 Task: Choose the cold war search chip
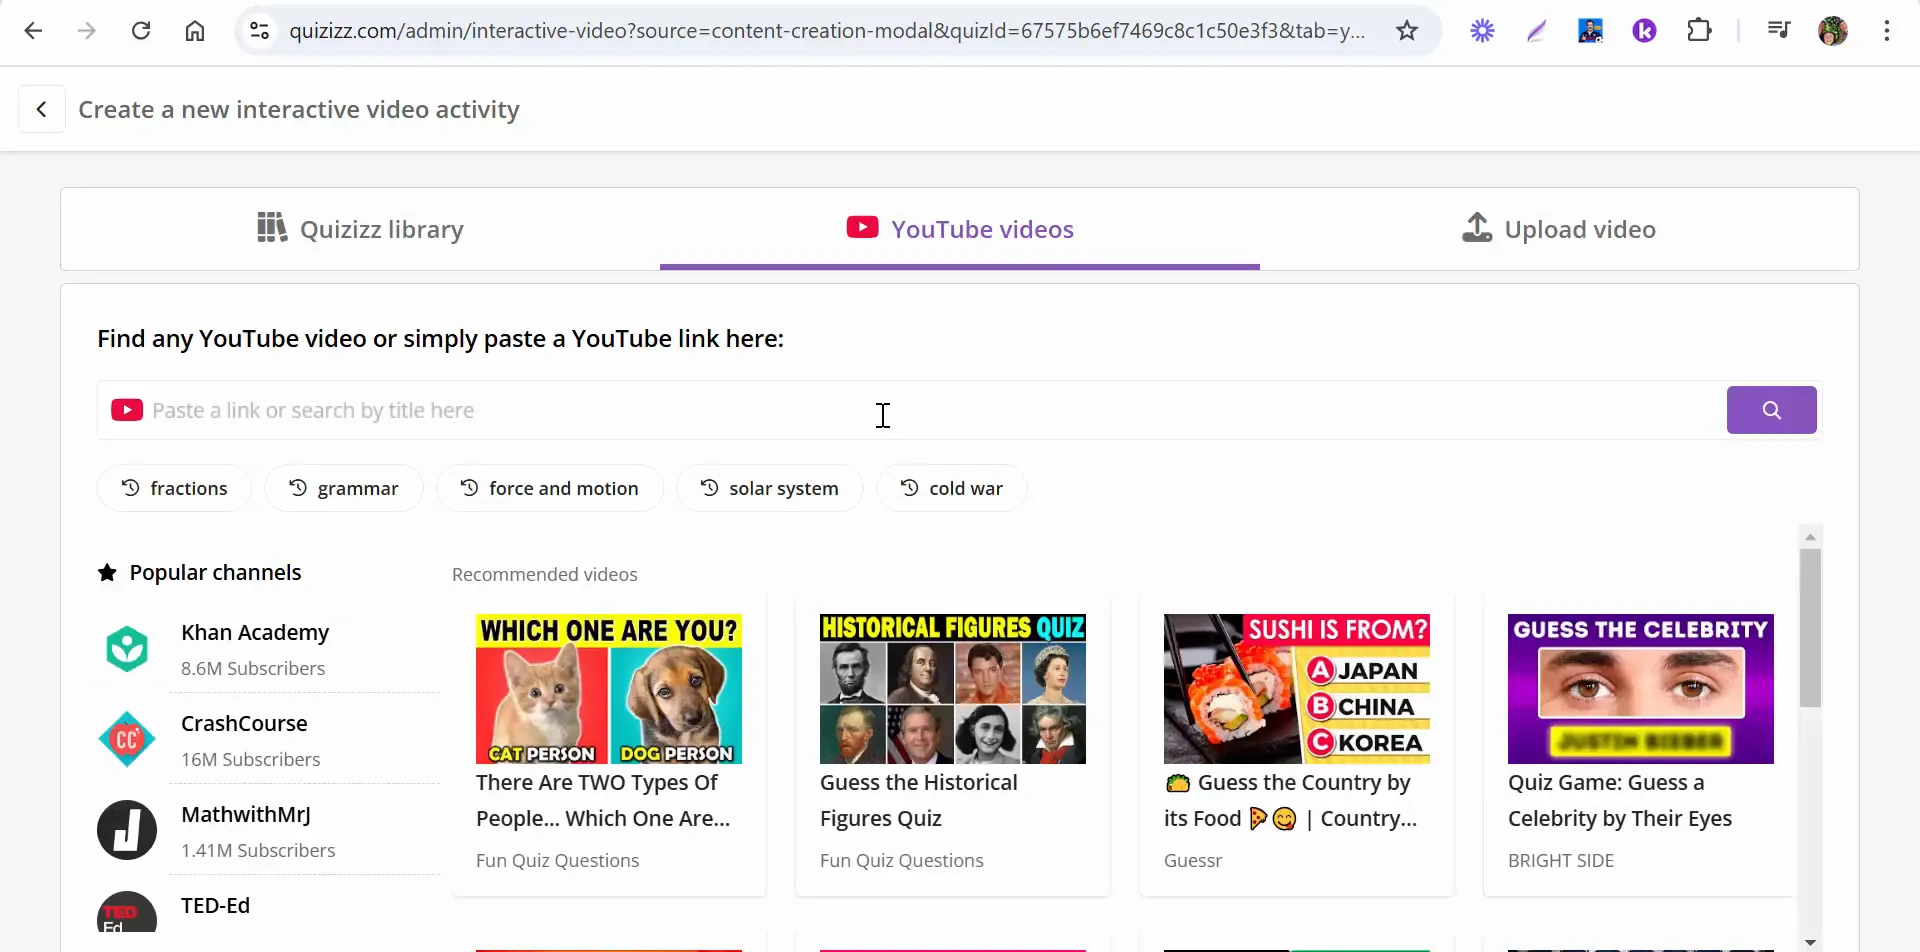tap(951, 488)
